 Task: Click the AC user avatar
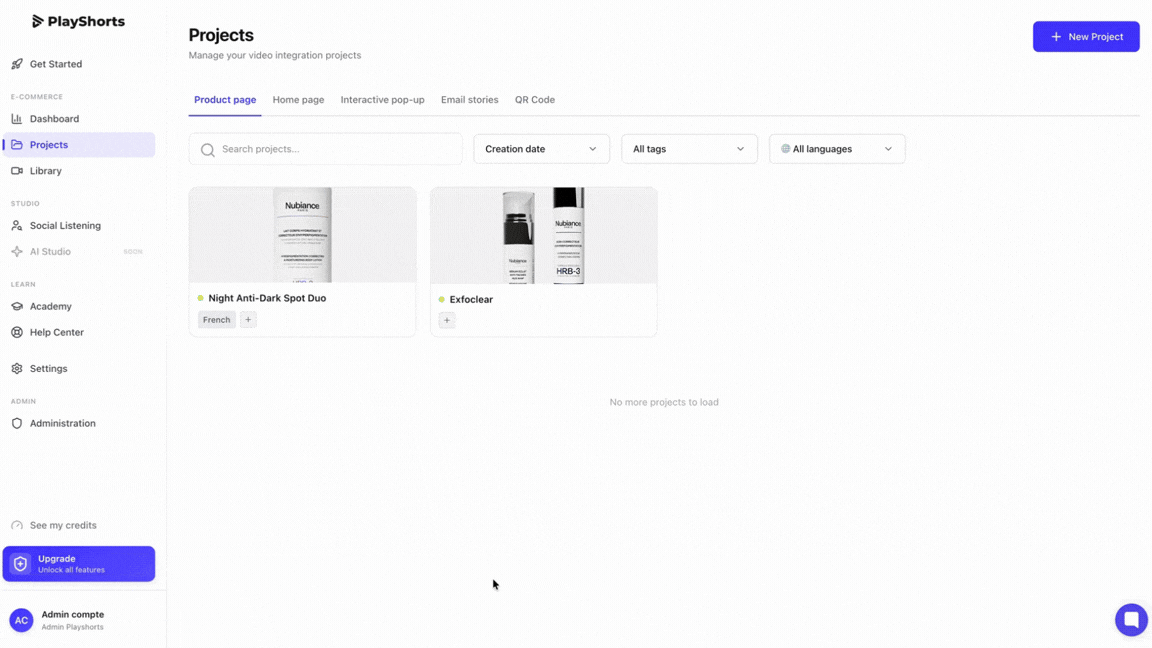click(21, 620)
